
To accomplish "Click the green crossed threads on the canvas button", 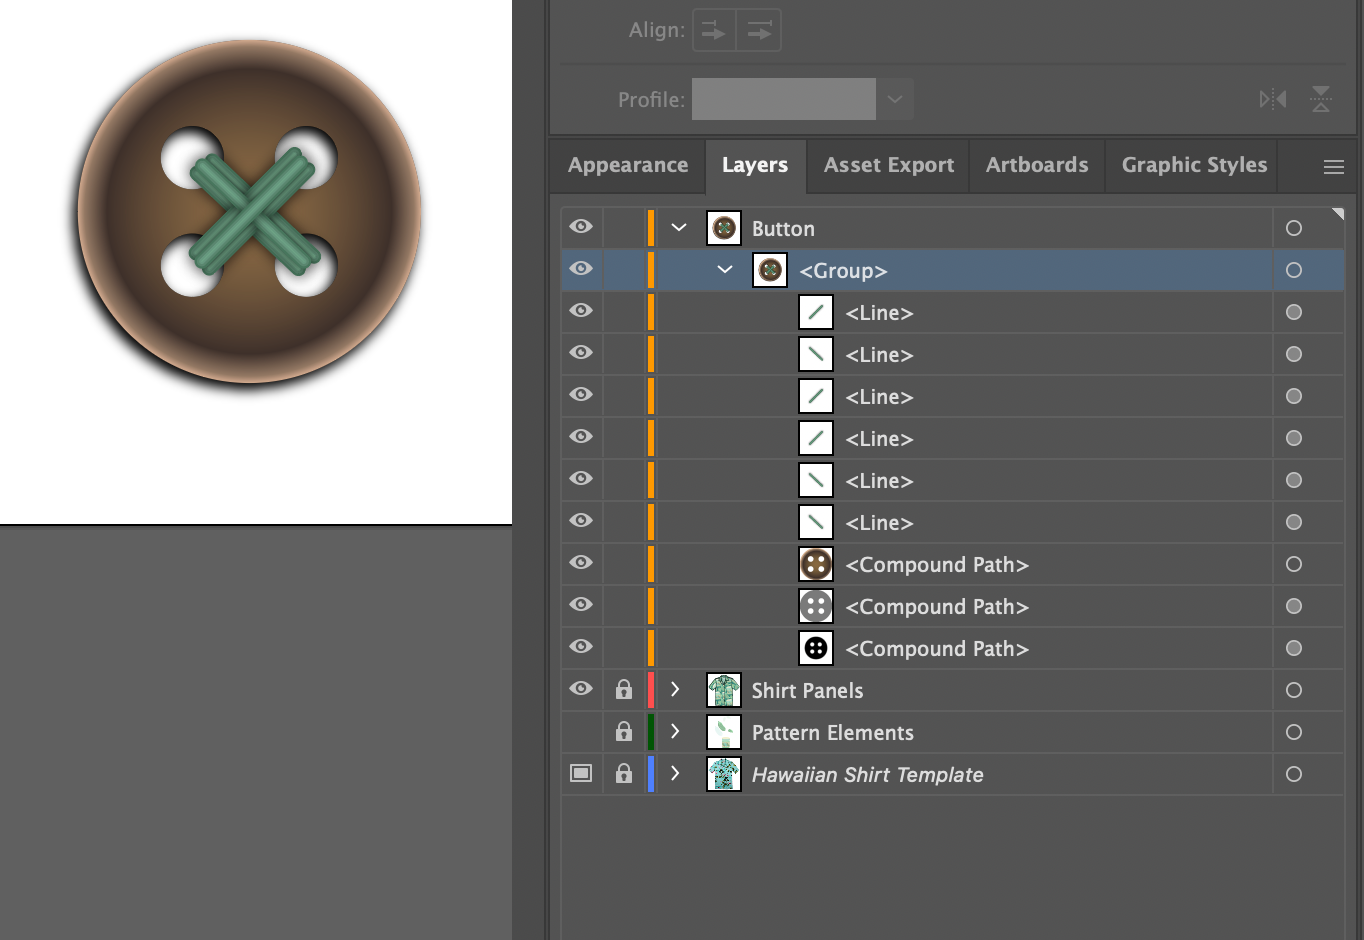I will (253, 213).
